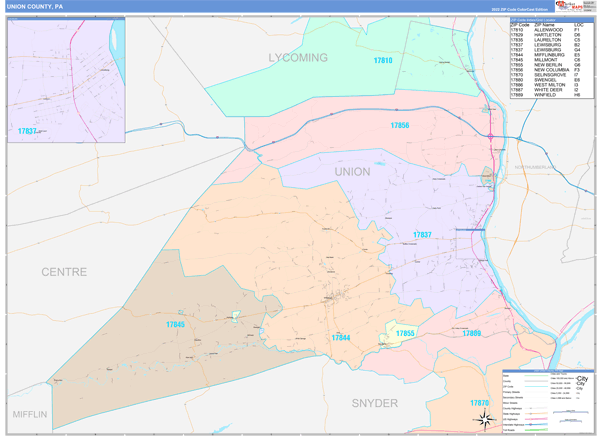
Task: Open the Lewisburg inset map thumbnail
Action: click(x=66, y=80)
